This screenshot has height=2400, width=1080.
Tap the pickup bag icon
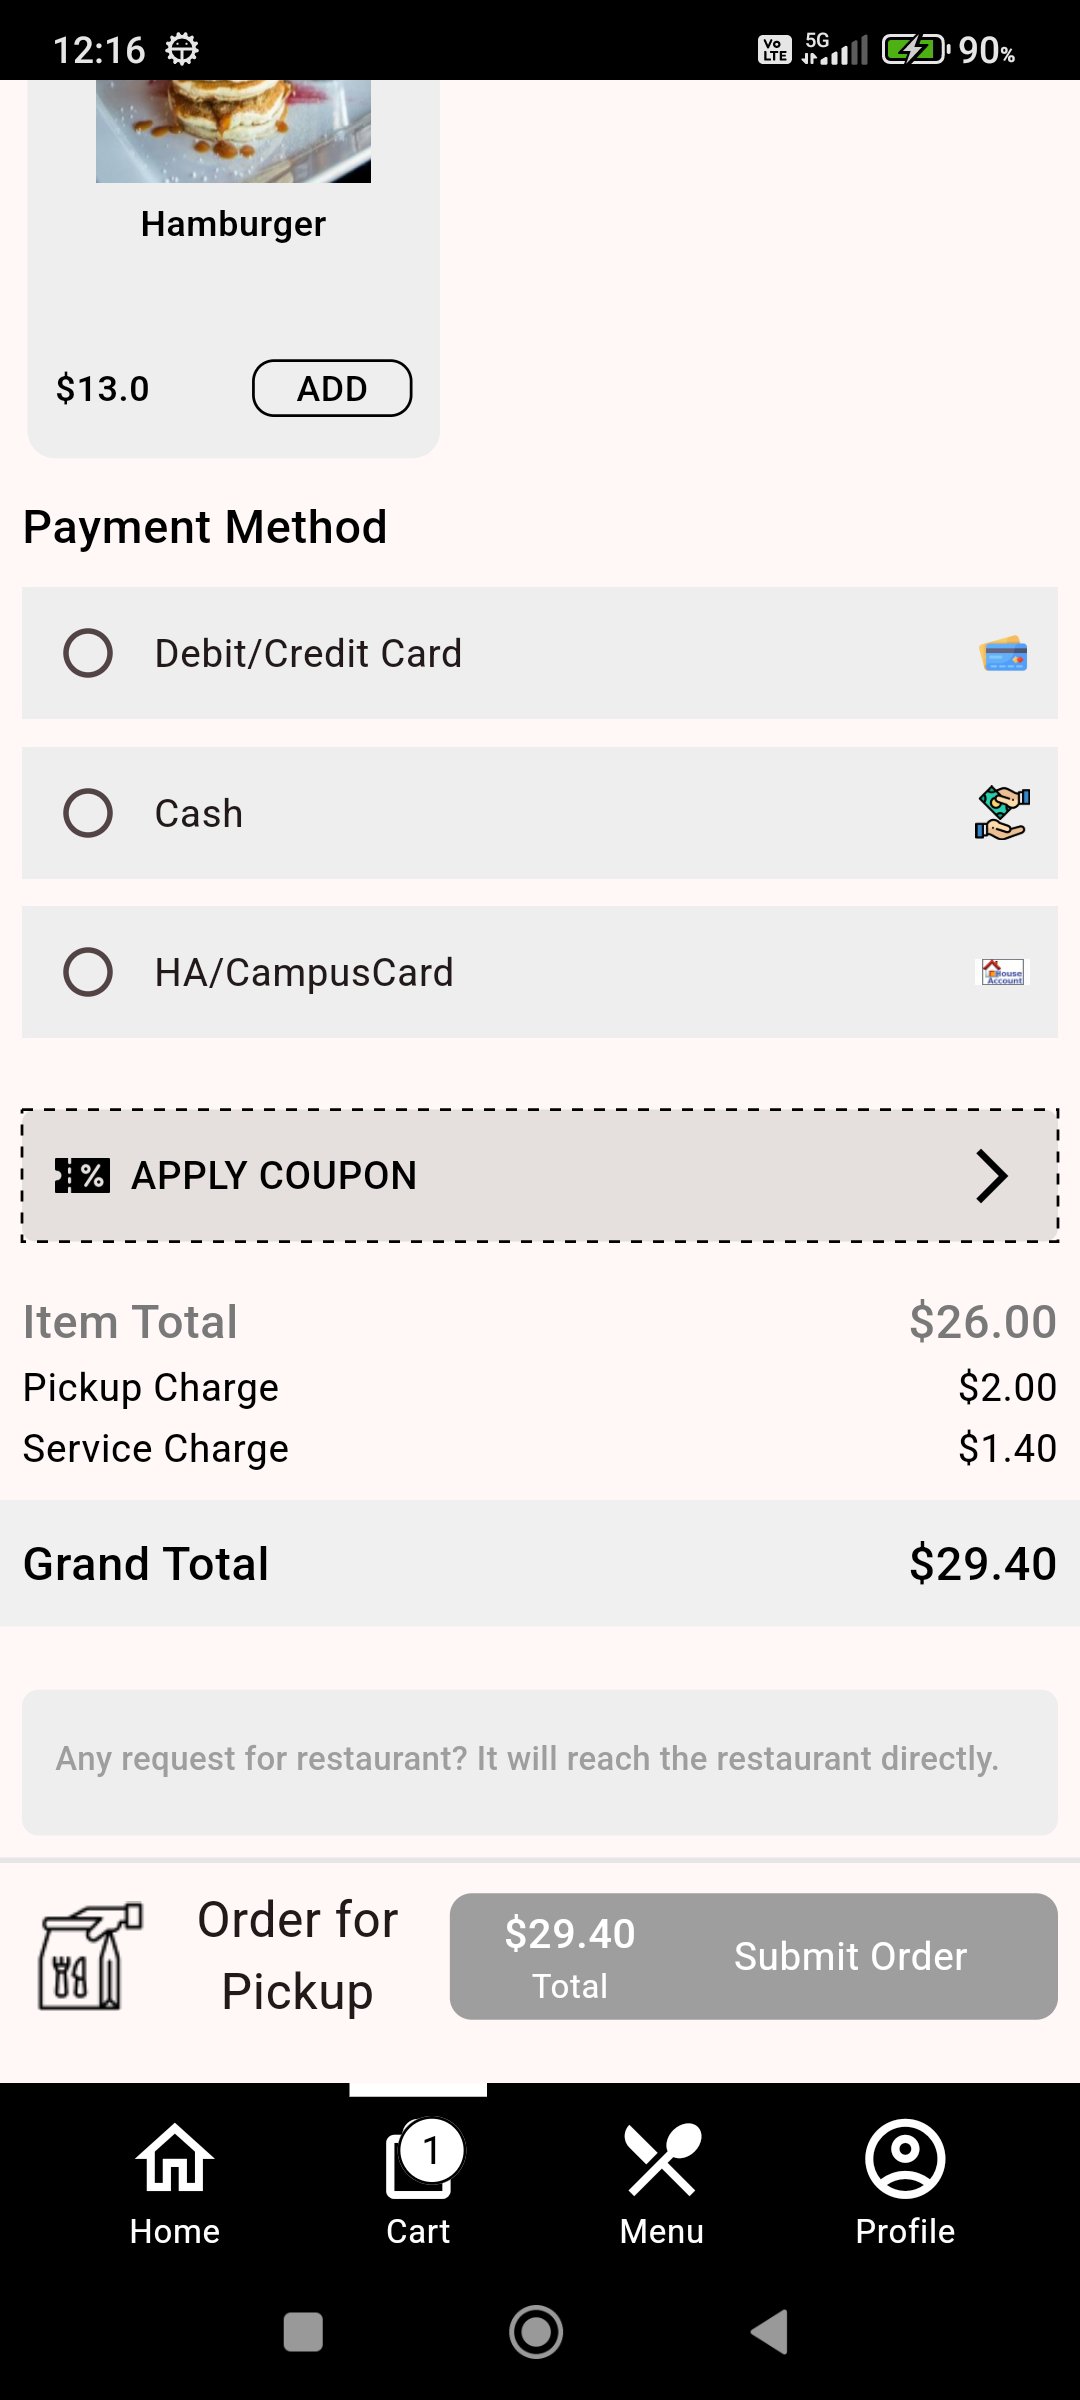coord(90,1956)
